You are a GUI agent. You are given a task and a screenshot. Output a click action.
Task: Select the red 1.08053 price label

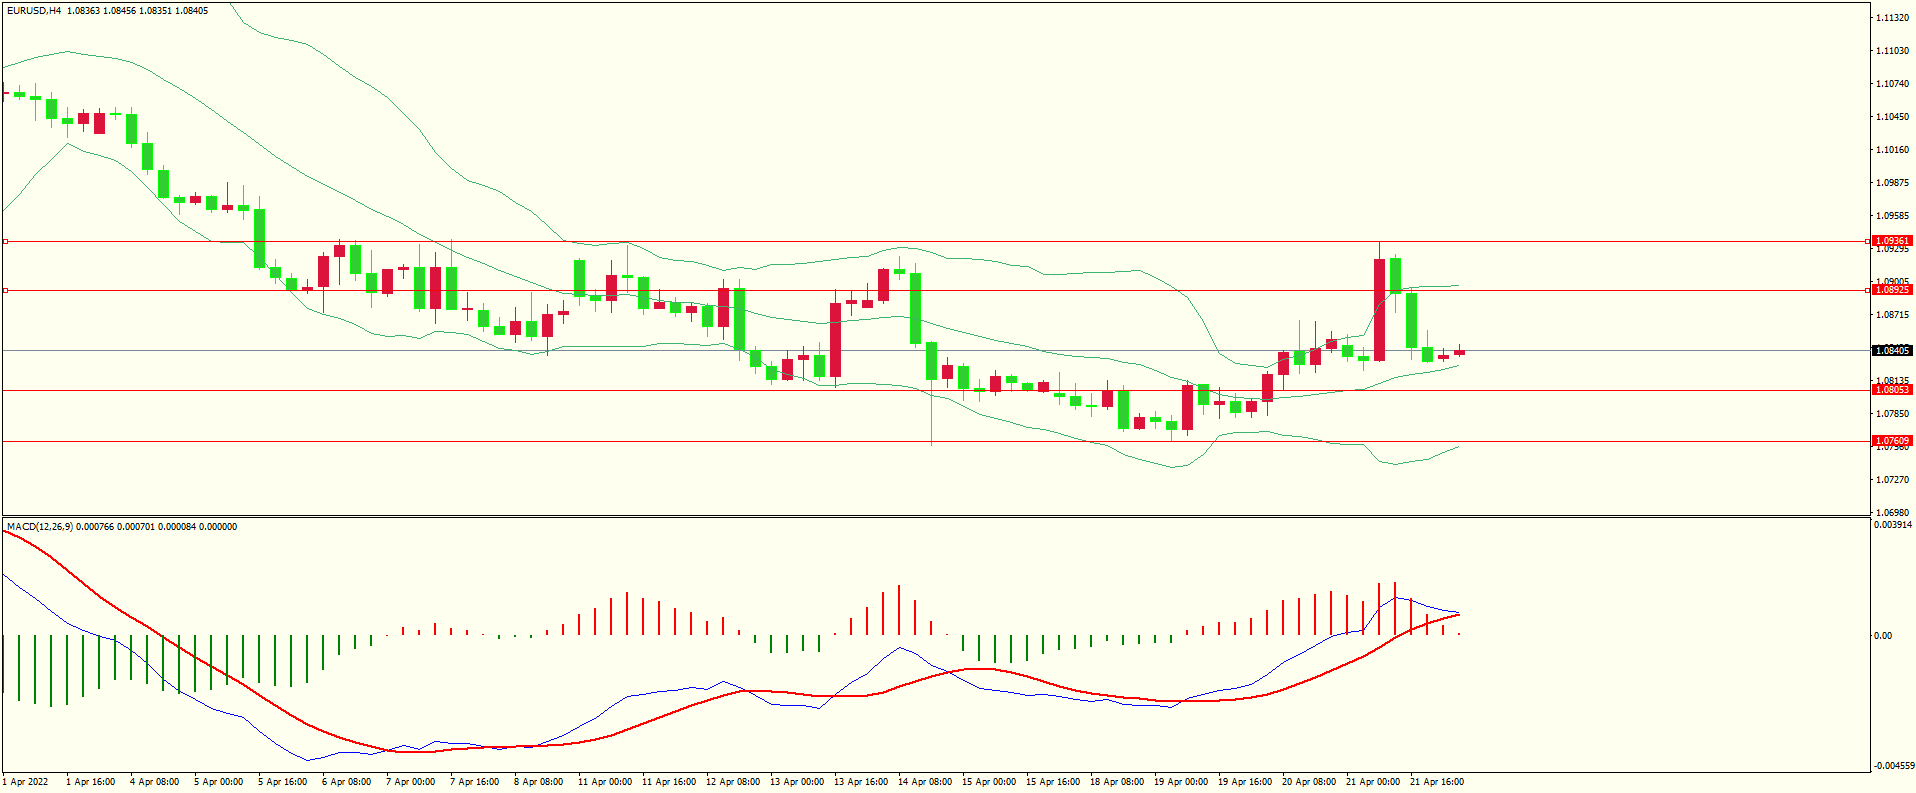click(1892, 390)
